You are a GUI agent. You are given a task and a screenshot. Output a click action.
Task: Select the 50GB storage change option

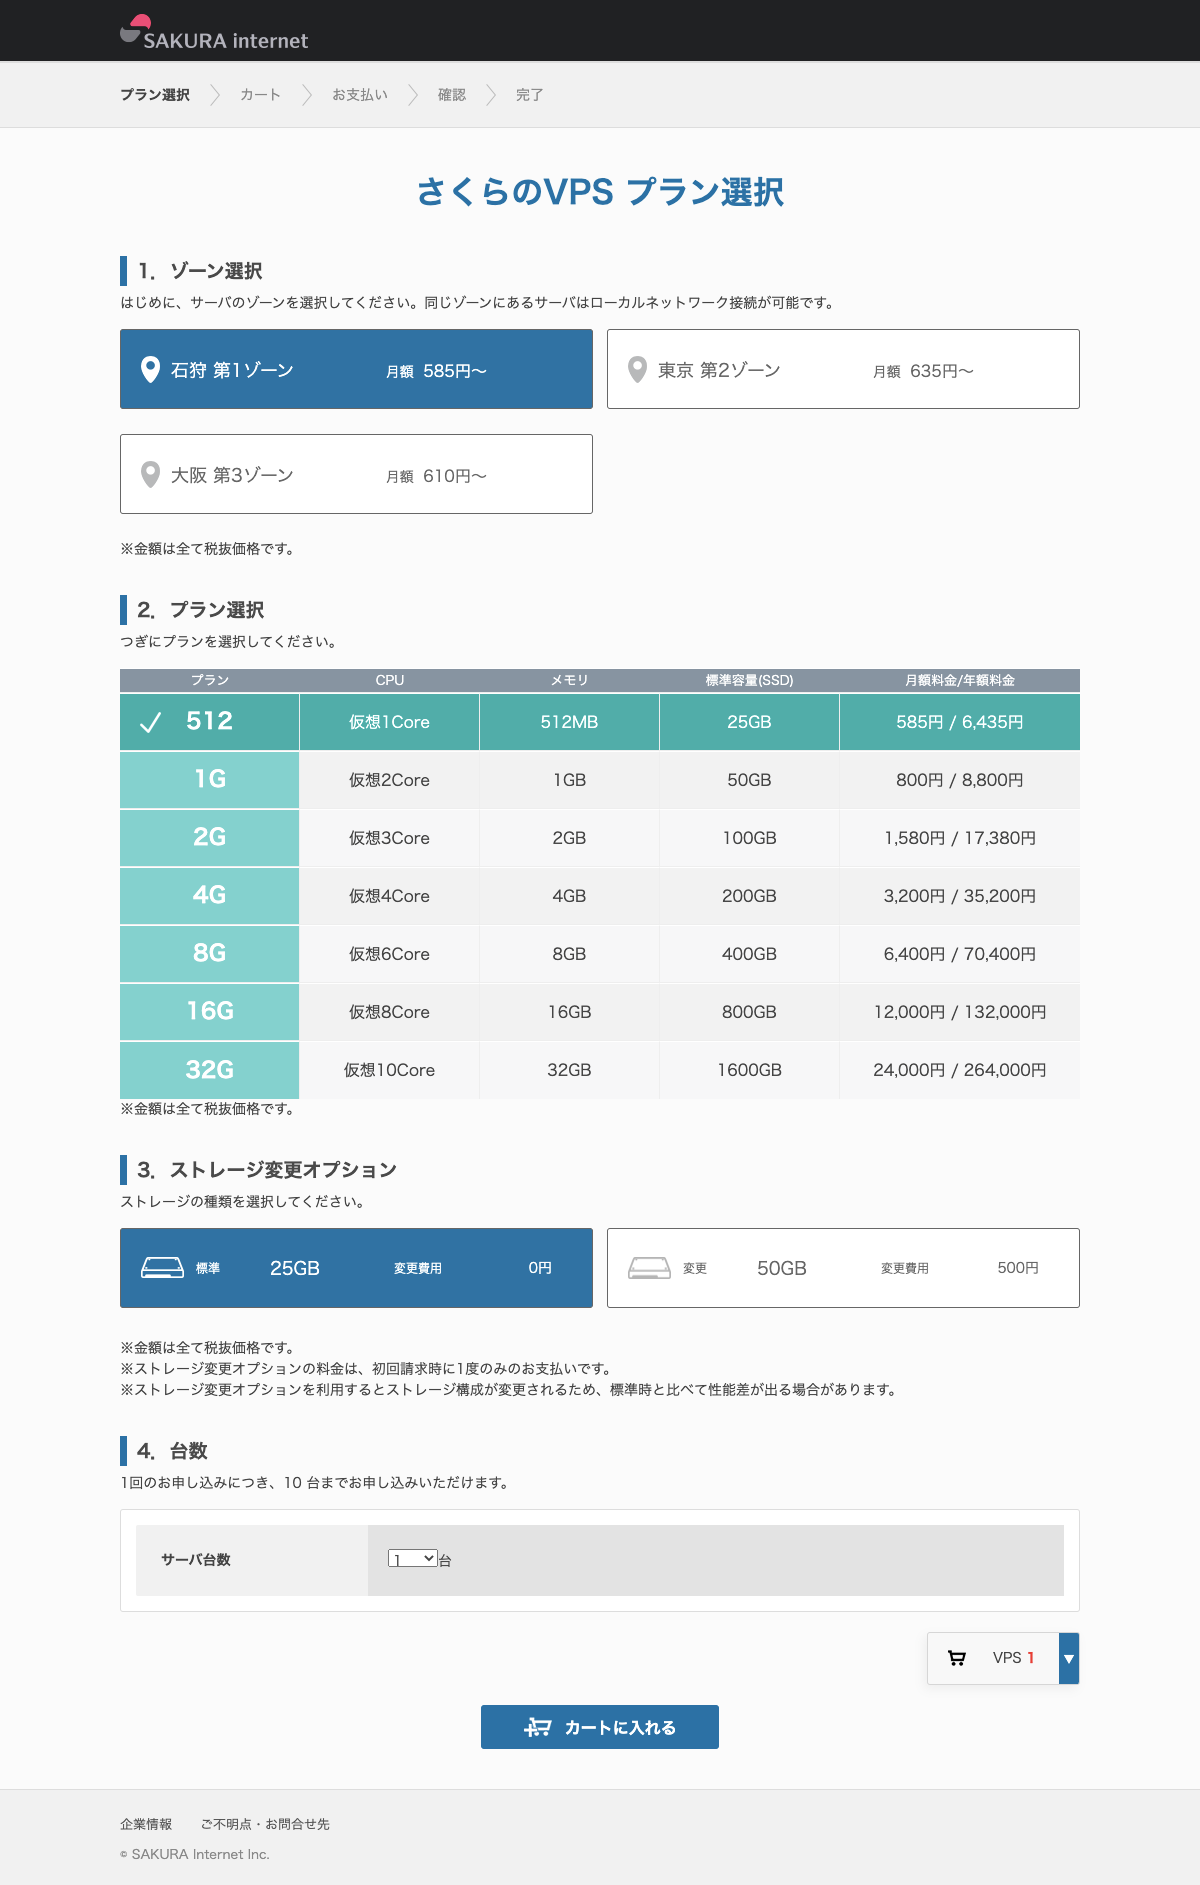click(842, 1268)
